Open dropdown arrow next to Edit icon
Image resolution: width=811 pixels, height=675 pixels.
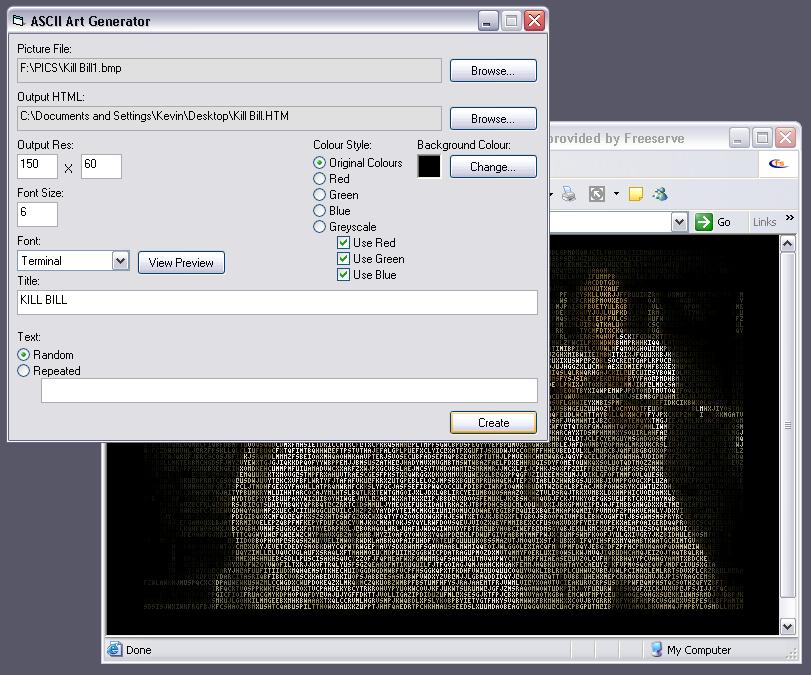616,194
